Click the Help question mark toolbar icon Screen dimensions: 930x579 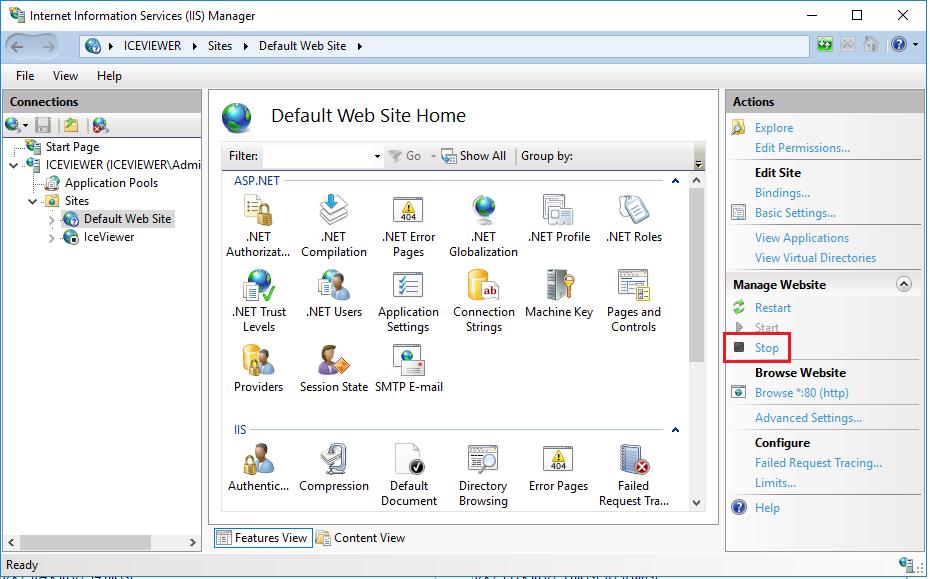point(899,44)
